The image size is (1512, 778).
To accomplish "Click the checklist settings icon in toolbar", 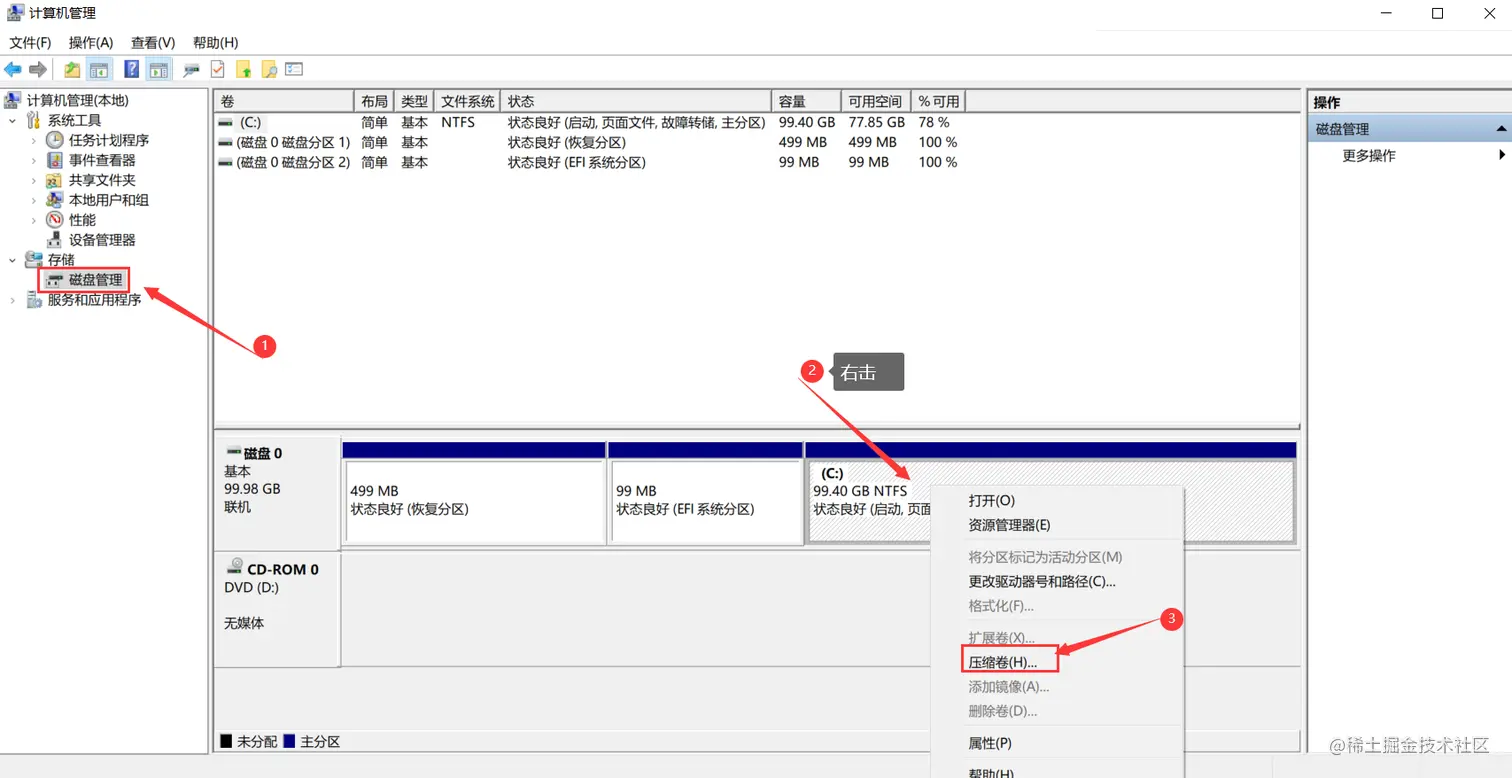I will [x=294, y=69].
